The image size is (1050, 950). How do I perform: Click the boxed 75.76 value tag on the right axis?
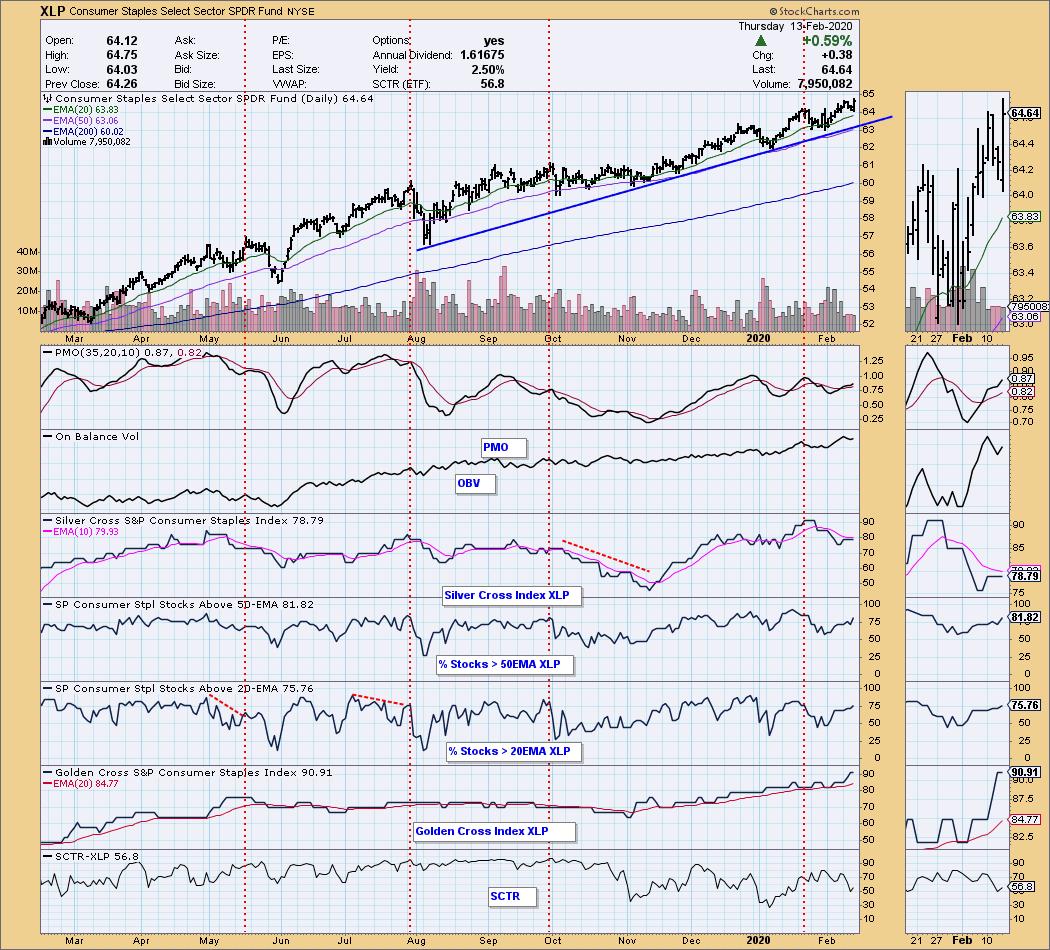[1025, 706]
